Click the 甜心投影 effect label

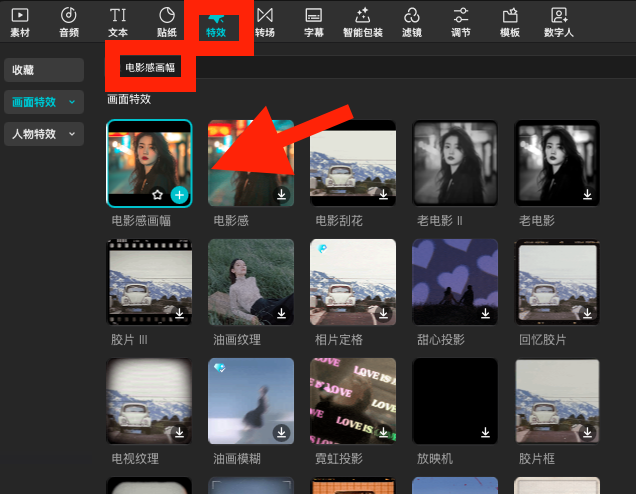pyautogui.click(x=441, y=339)
